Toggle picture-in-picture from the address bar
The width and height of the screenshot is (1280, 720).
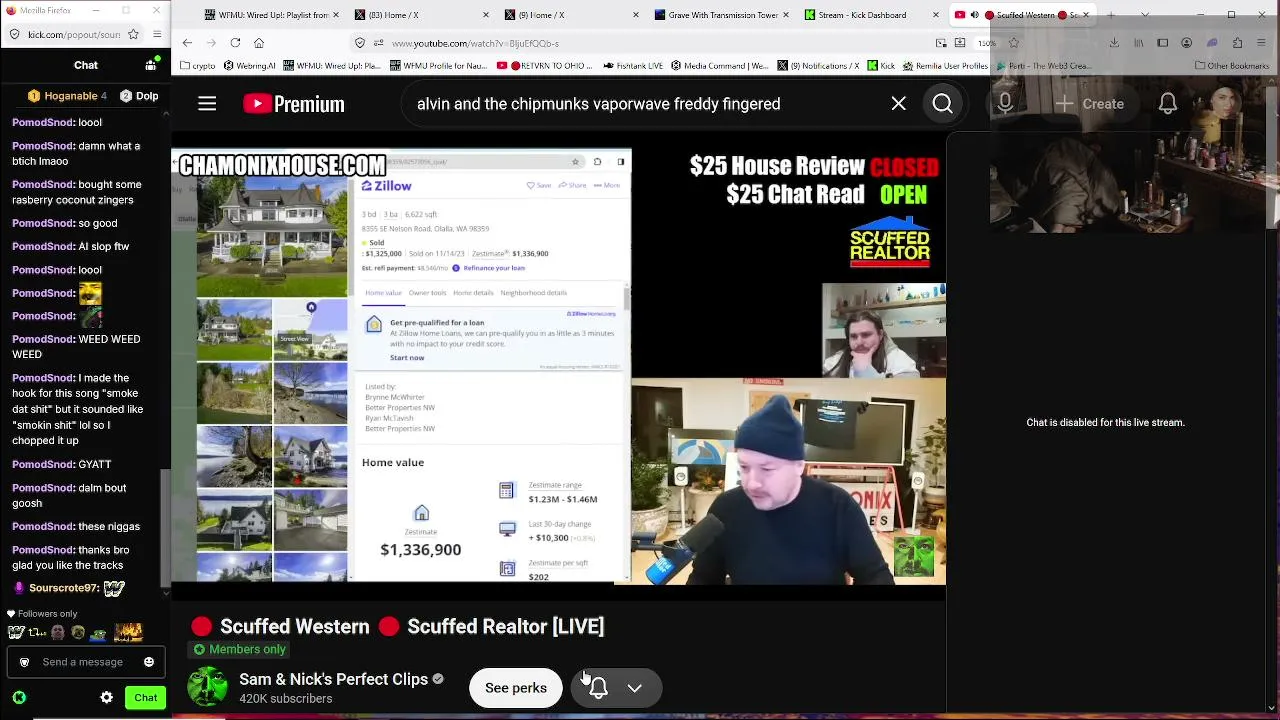tap(941, 43)
